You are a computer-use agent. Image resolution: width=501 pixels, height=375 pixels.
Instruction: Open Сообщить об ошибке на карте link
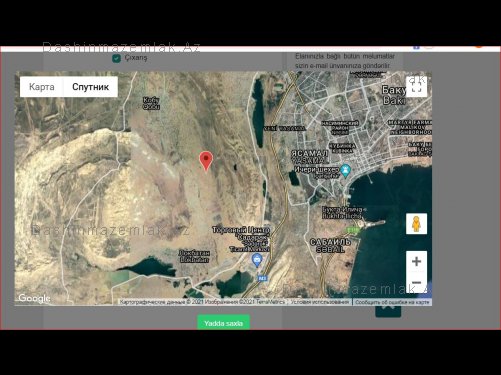tap(392, 302)
